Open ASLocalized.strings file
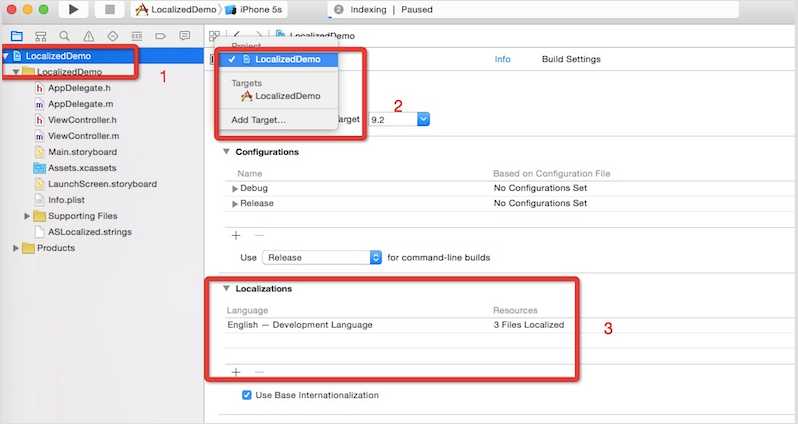Screen dimensions: 798x424 pyautogui.click(x=90, y=232)
